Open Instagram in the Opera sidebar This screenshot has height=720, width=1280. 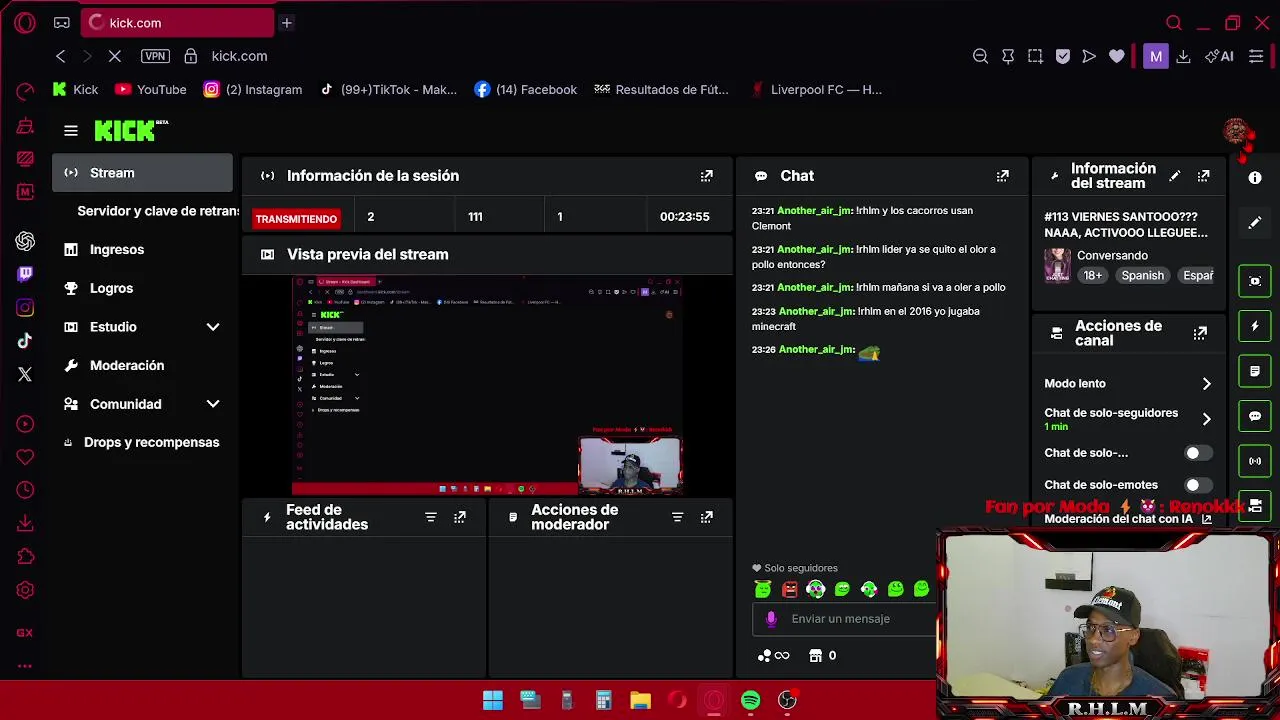(x=25, y=308)
